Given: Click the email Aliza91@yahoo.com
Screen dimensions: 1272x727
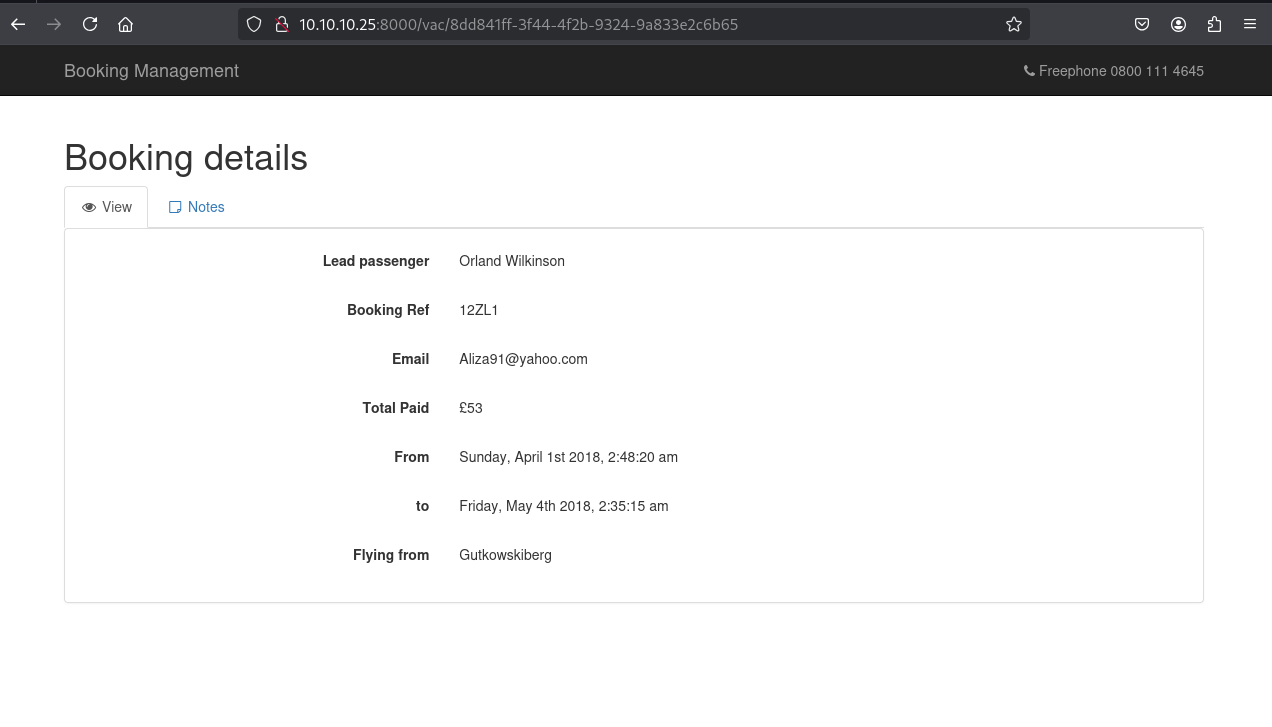Looking at the screenshot, I should [x=523, y=359].
